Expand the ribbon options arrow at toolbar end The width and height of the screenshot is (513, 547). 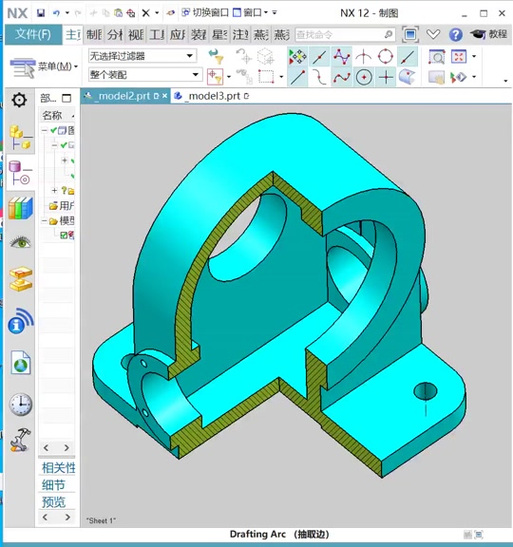505,81
